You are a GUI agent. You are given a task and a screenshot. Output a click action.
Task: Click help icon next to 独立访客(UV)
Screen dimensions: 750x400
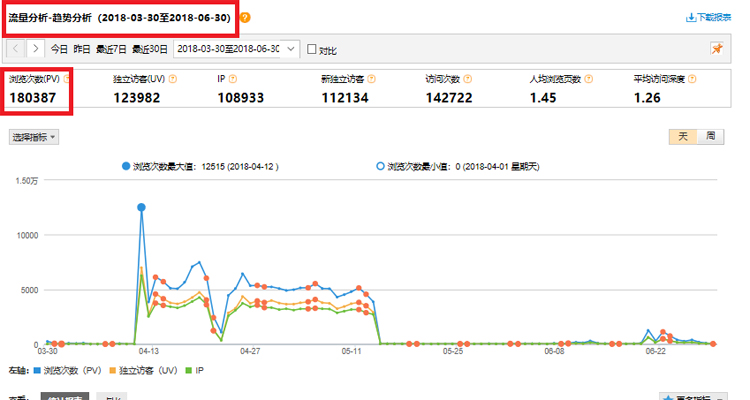(173, 78)
